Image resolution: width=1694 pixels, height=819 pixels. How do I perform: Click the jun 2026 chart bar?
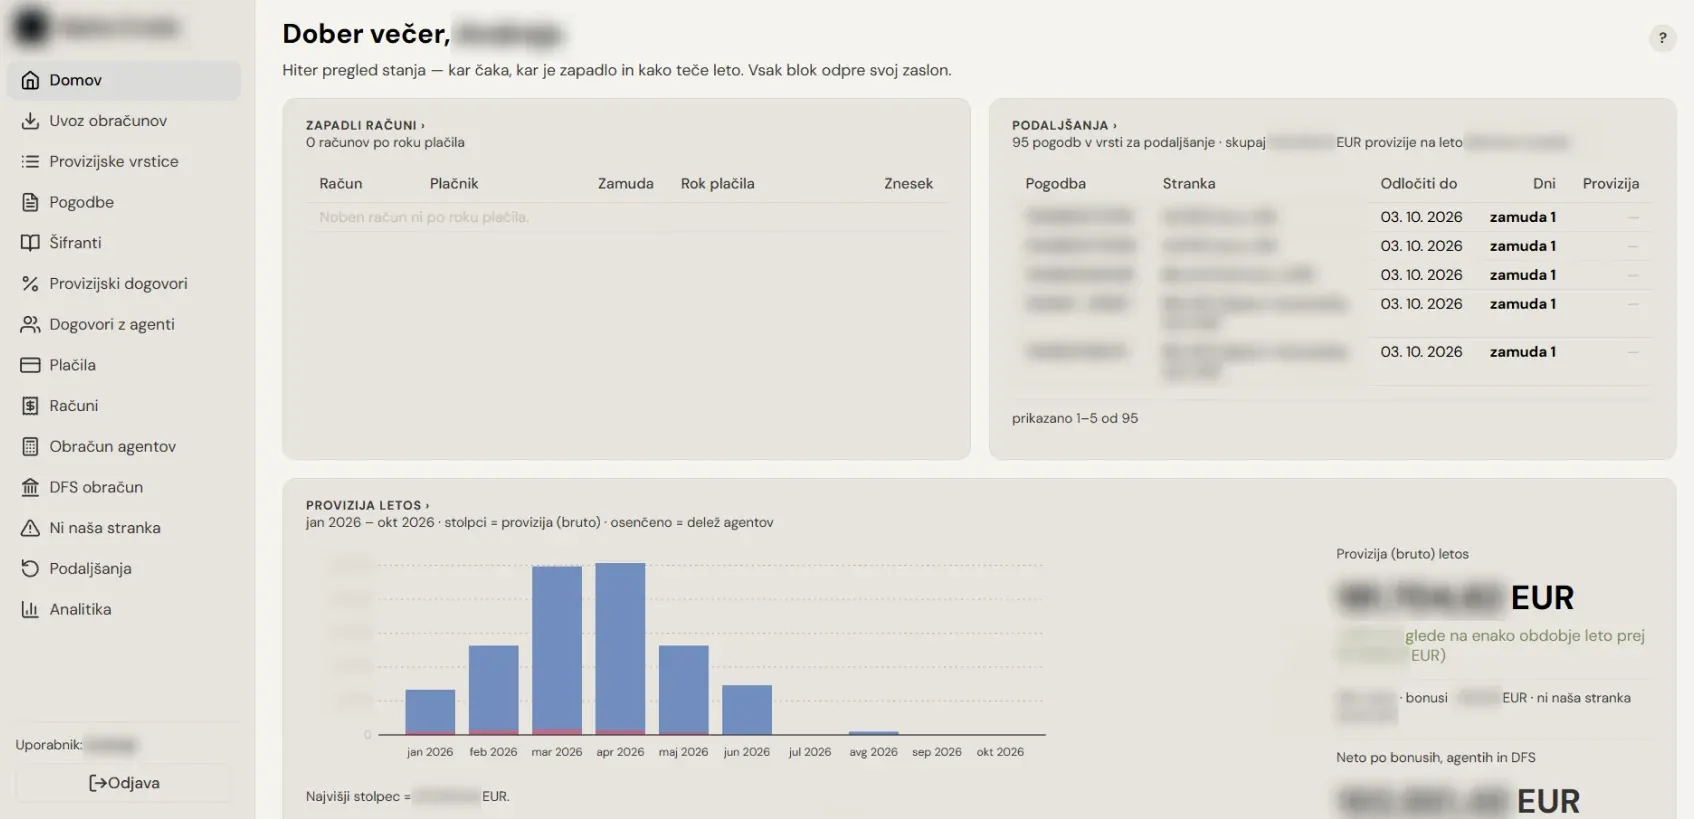[747, 710]
